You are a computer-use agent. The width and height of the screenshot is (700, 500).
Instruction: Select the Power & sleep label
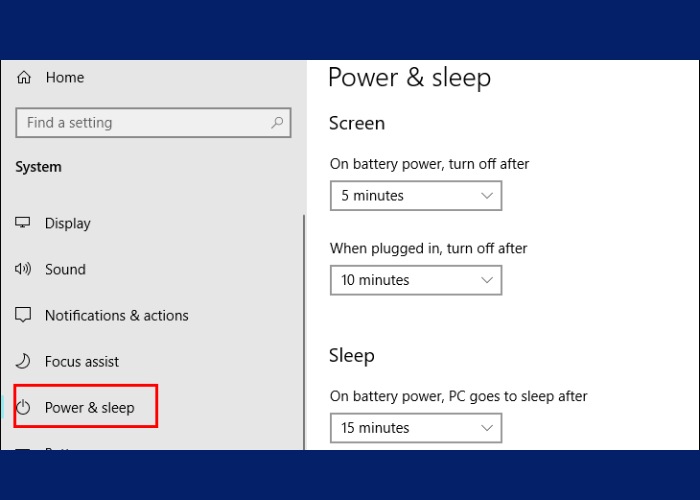click(x=89, y=407)
